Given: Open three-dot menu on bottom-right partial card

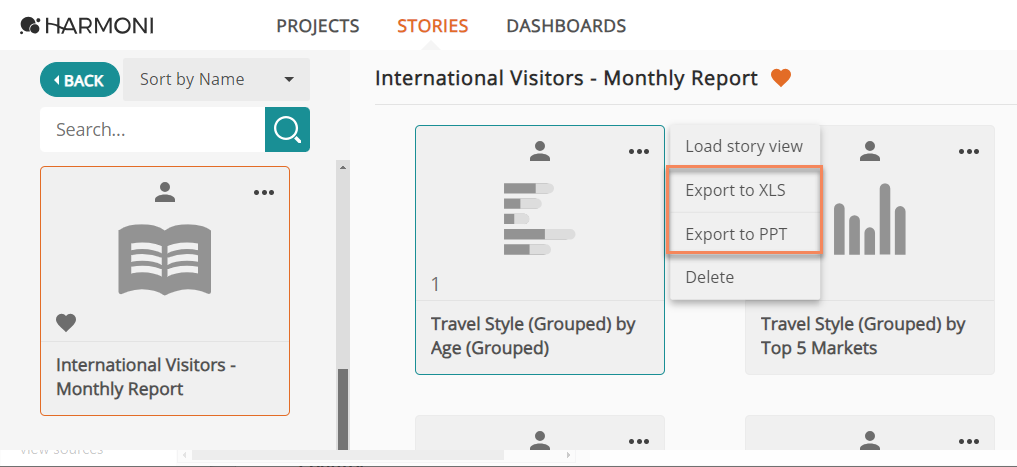Looking at the screenshot, I should [969, 442].
